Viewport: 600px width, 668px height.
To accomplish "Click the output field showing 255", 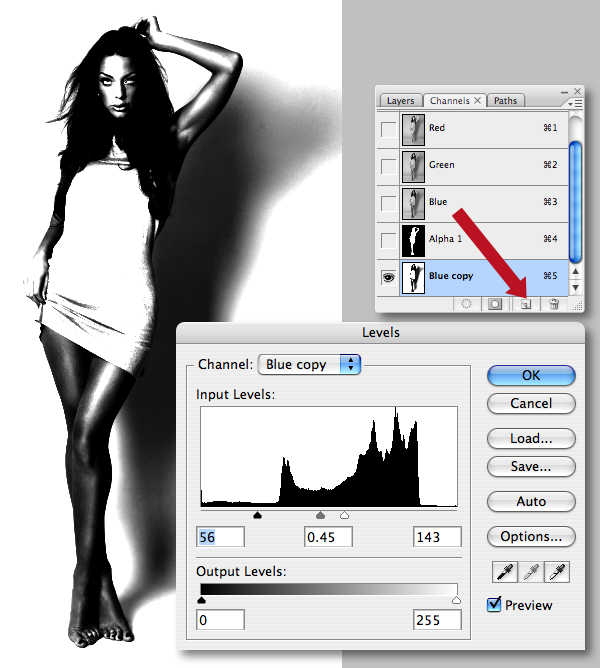I will (437, 620).
